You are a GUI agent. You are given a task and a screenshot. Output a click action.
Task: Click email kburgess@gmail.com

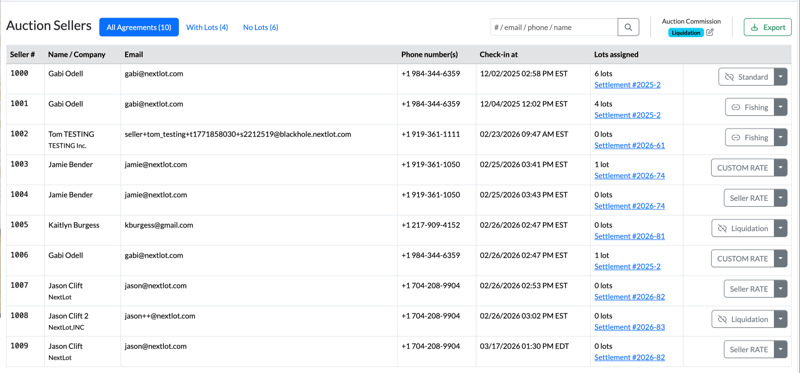point(159,225)
